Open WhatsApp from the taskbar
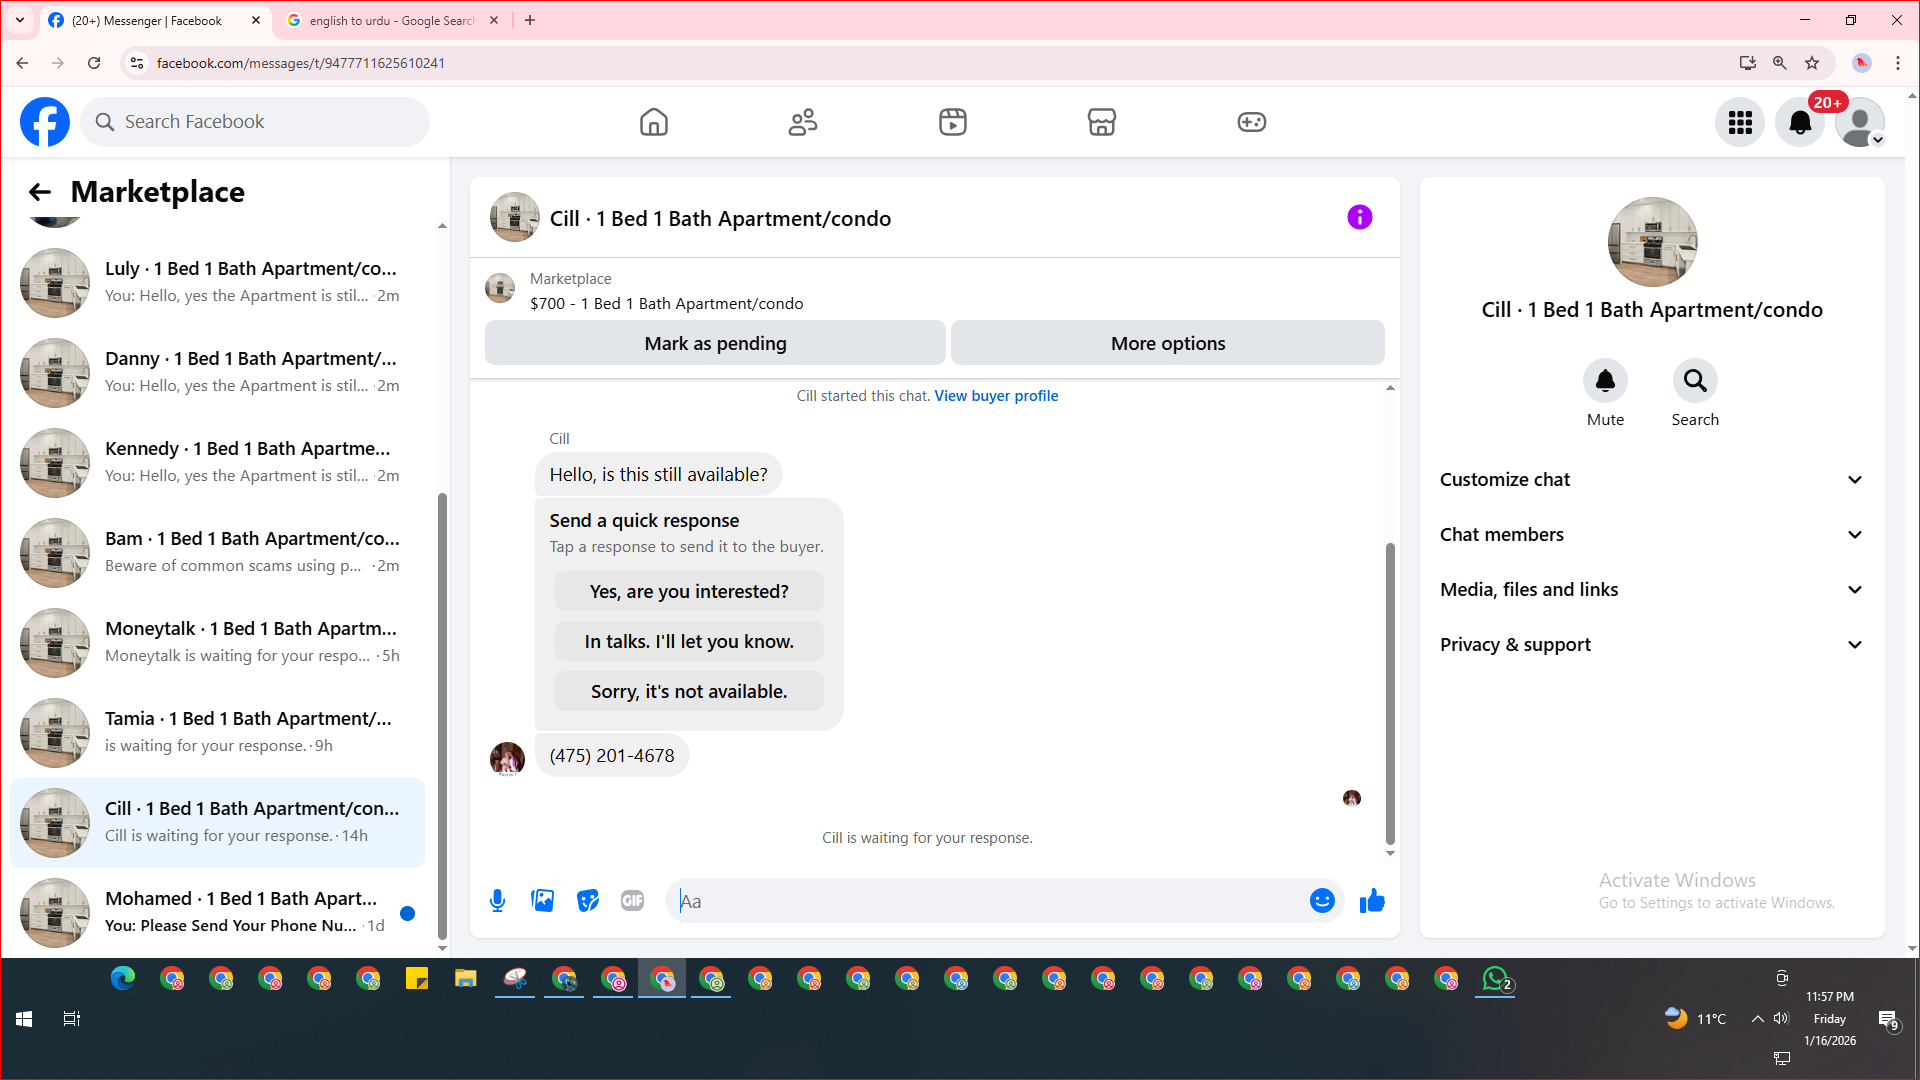This screenshot has height=1080, width=1920. [x=1495, y=979]
